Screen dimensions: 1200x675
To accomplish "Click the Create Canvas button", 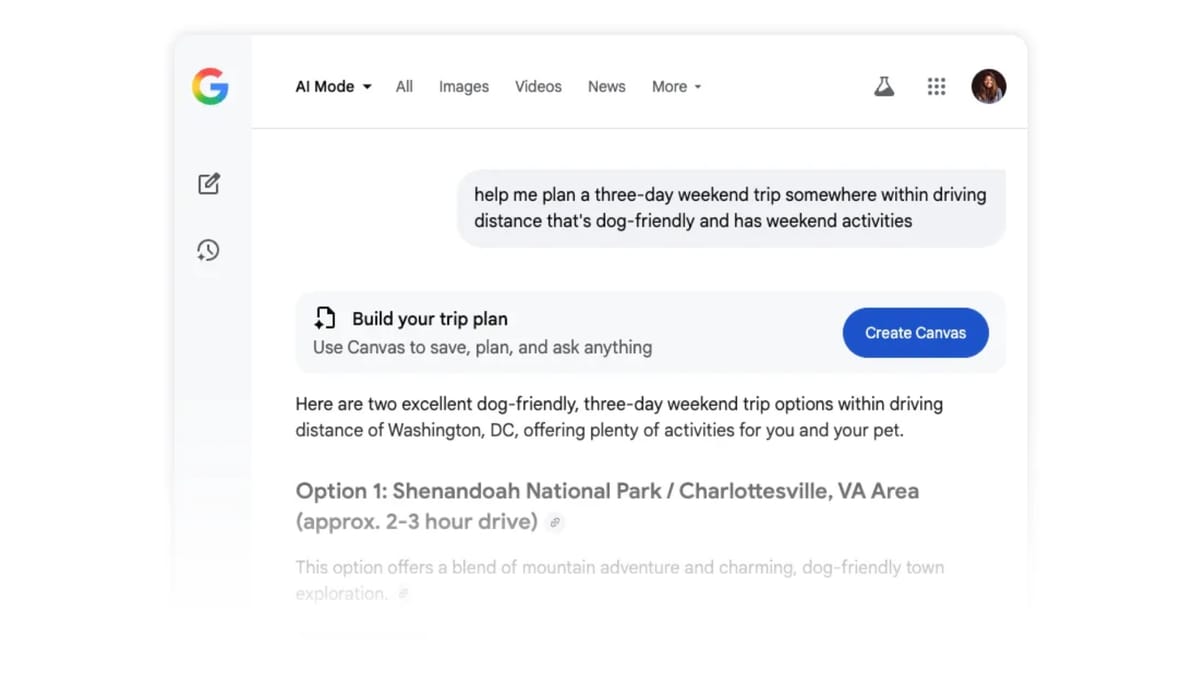I will 915,332.
